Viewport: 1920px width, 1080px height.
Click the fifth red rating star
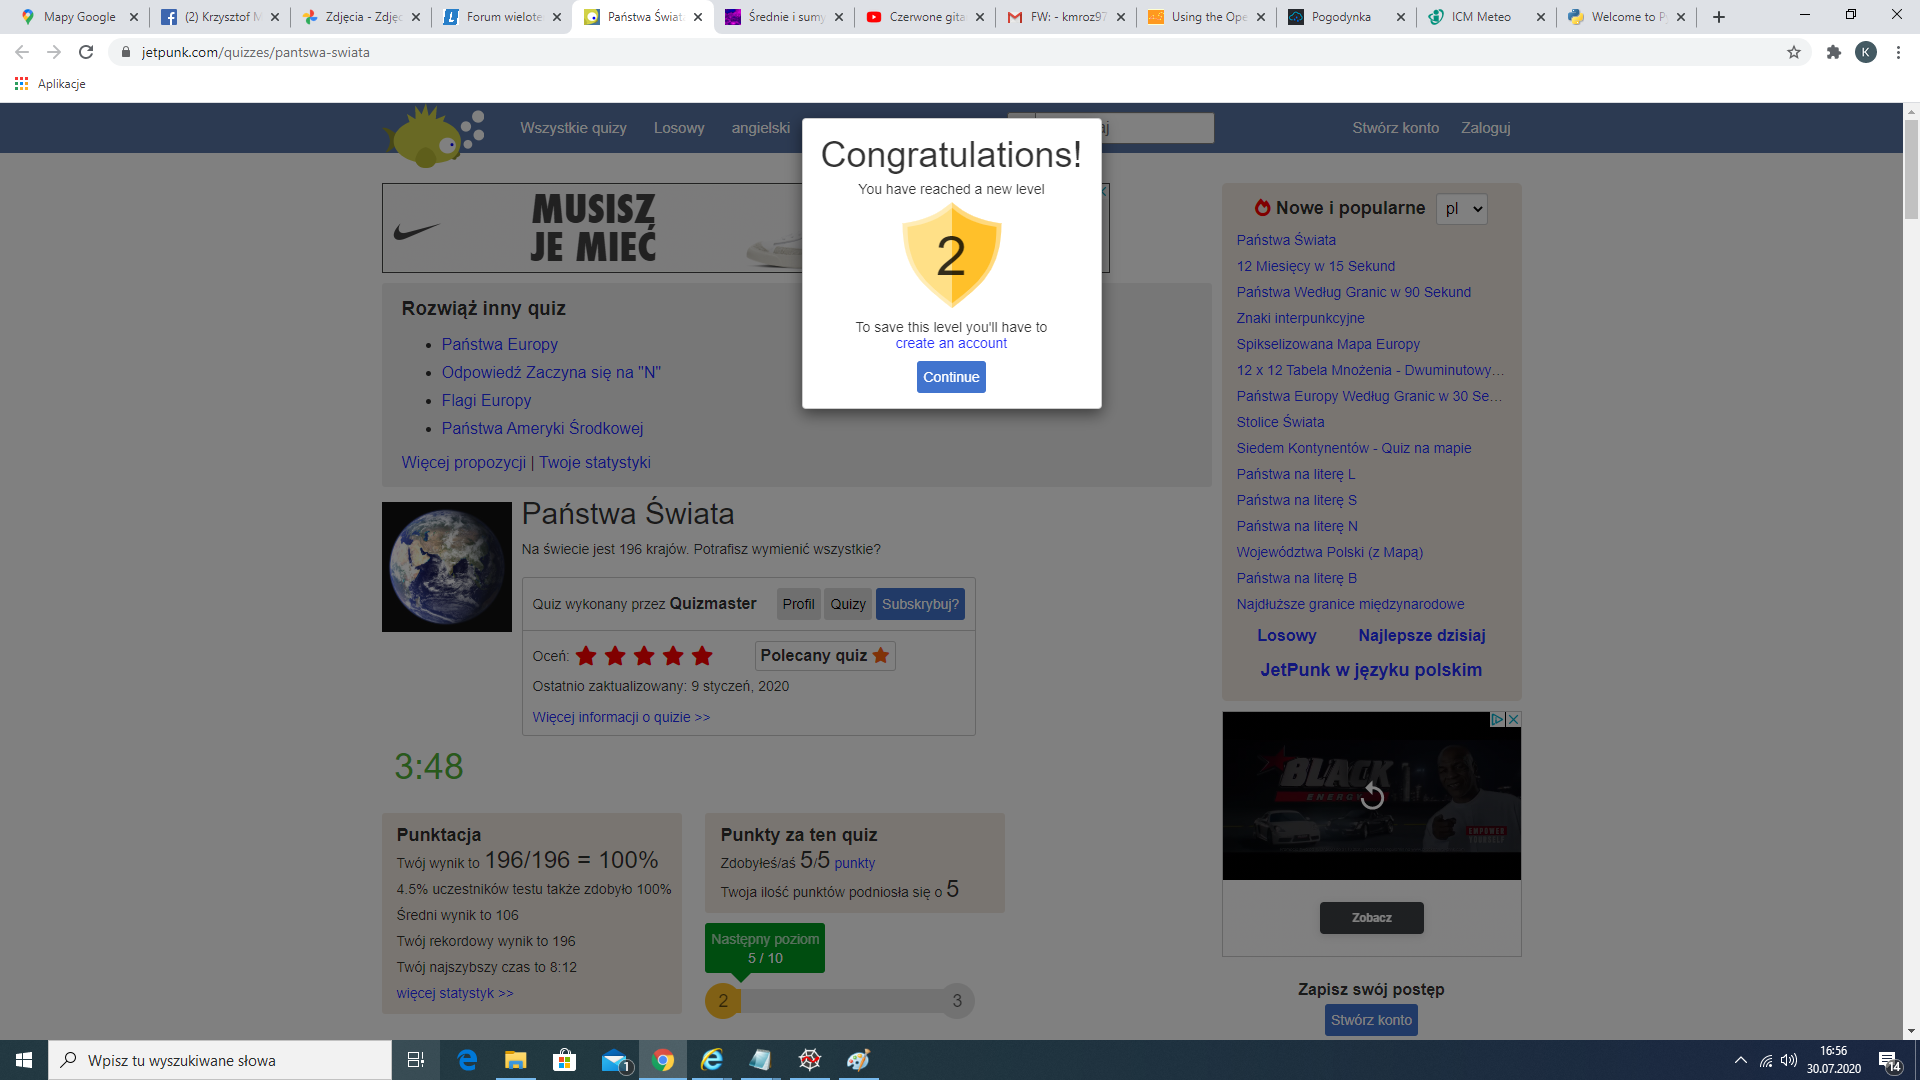pyautogui.click(x=702, y=656)
